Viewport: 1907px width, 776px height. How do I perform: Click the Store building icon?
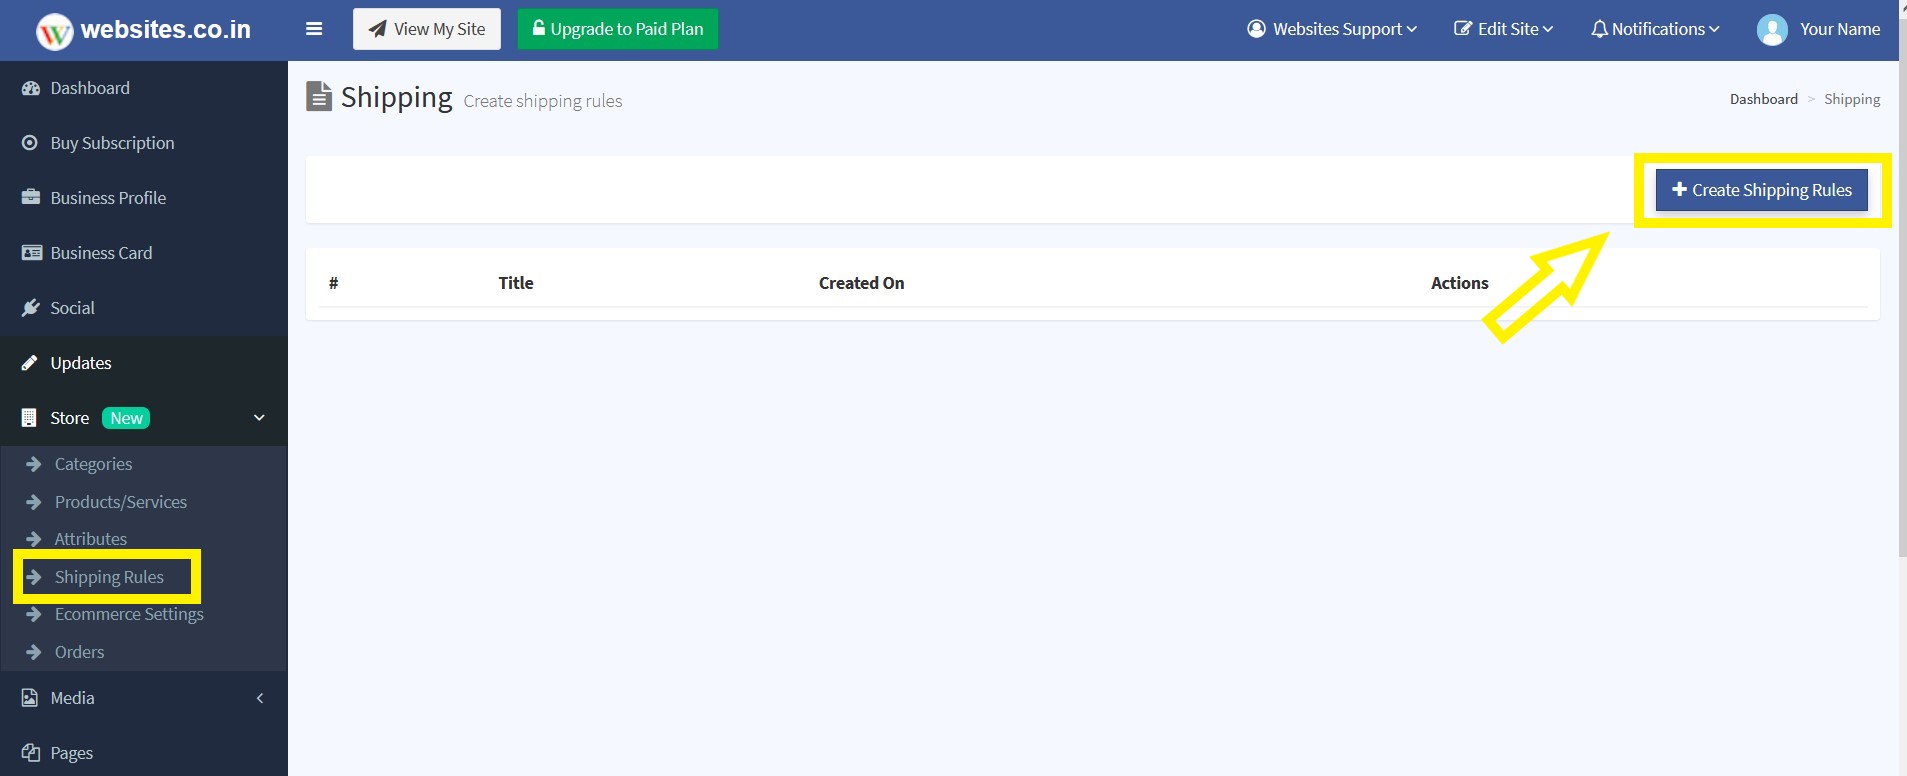coord(29,418)
